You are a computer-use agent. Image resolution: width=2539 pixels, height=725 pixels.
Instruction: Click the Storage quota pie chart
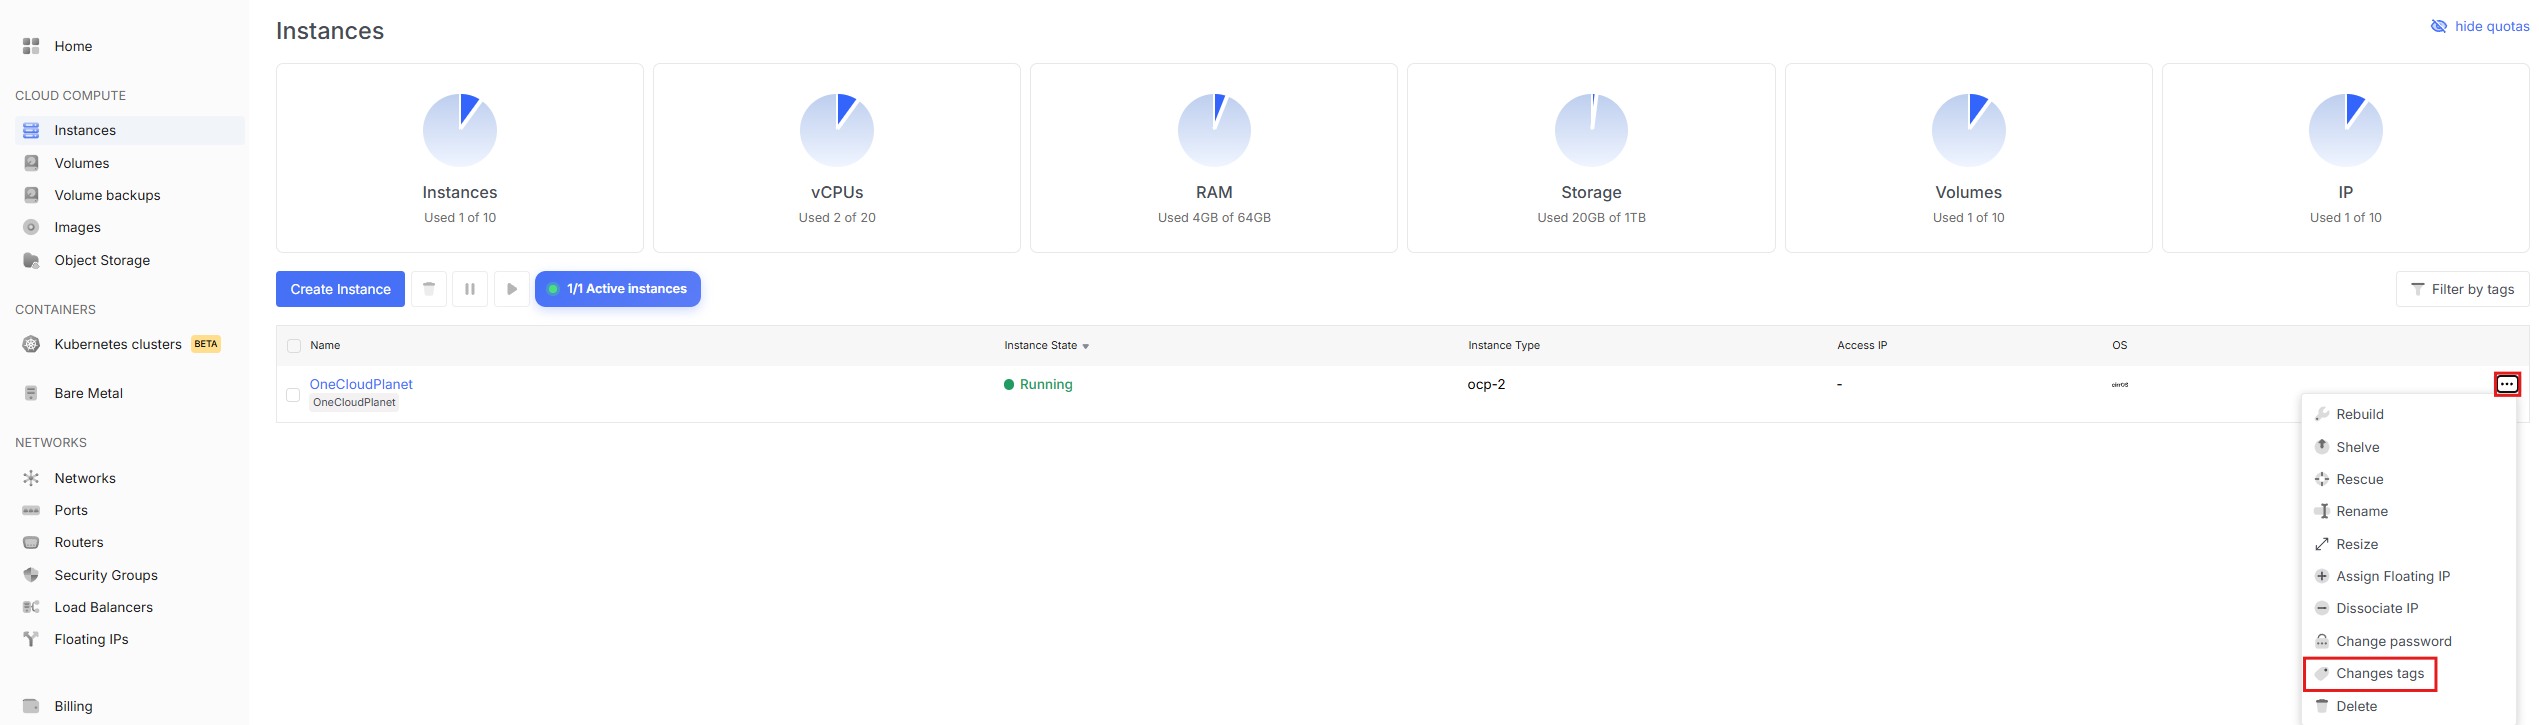[x=1590, y=130]
